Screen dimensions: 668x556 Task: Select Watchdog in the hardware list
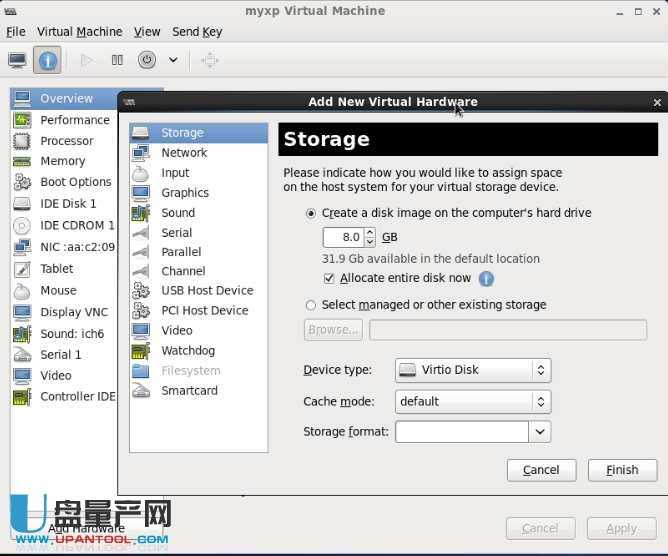[188, 351]
